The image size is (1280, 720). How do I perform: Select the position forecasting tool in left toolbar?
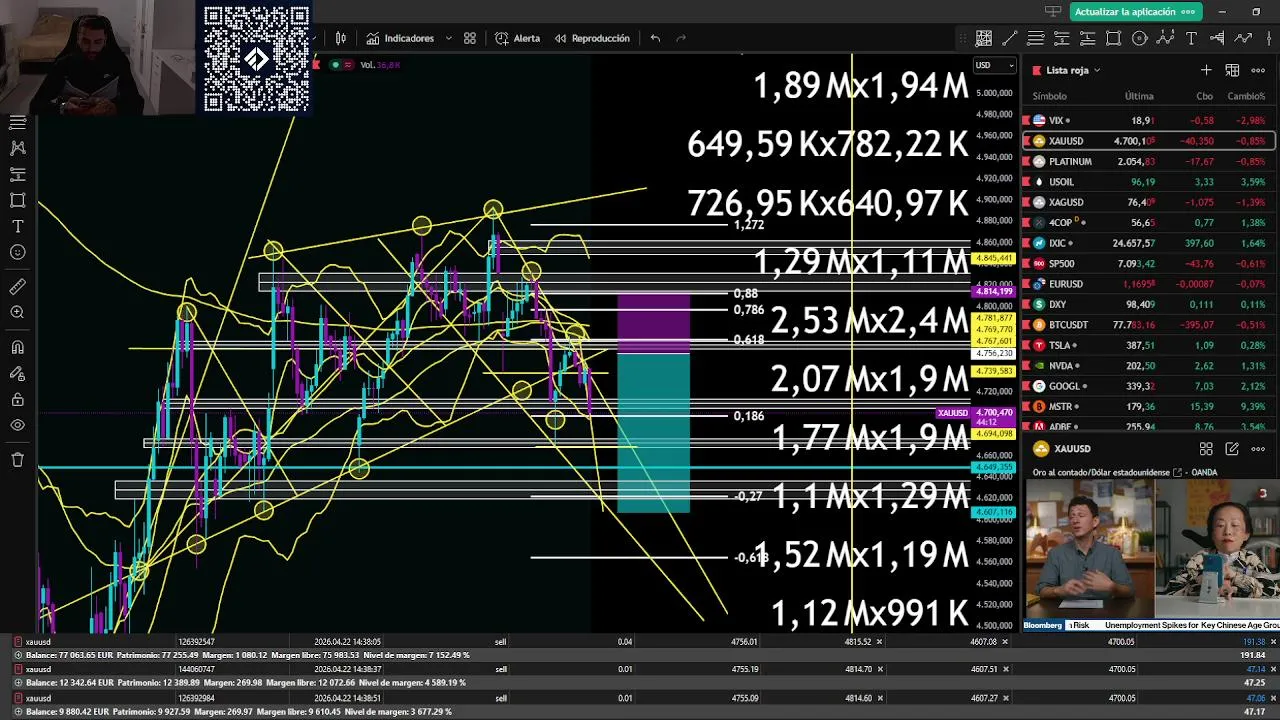click(17, 174)
